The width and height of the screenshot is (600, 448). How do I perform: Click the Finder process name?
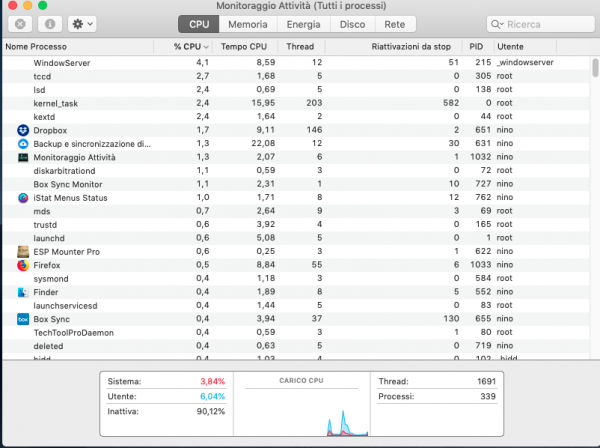pos(46,292)
